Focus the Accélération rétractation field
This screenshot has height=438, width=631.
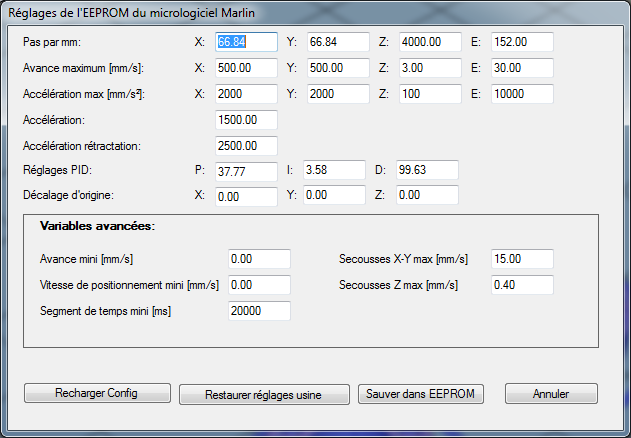tap(246, 146)
